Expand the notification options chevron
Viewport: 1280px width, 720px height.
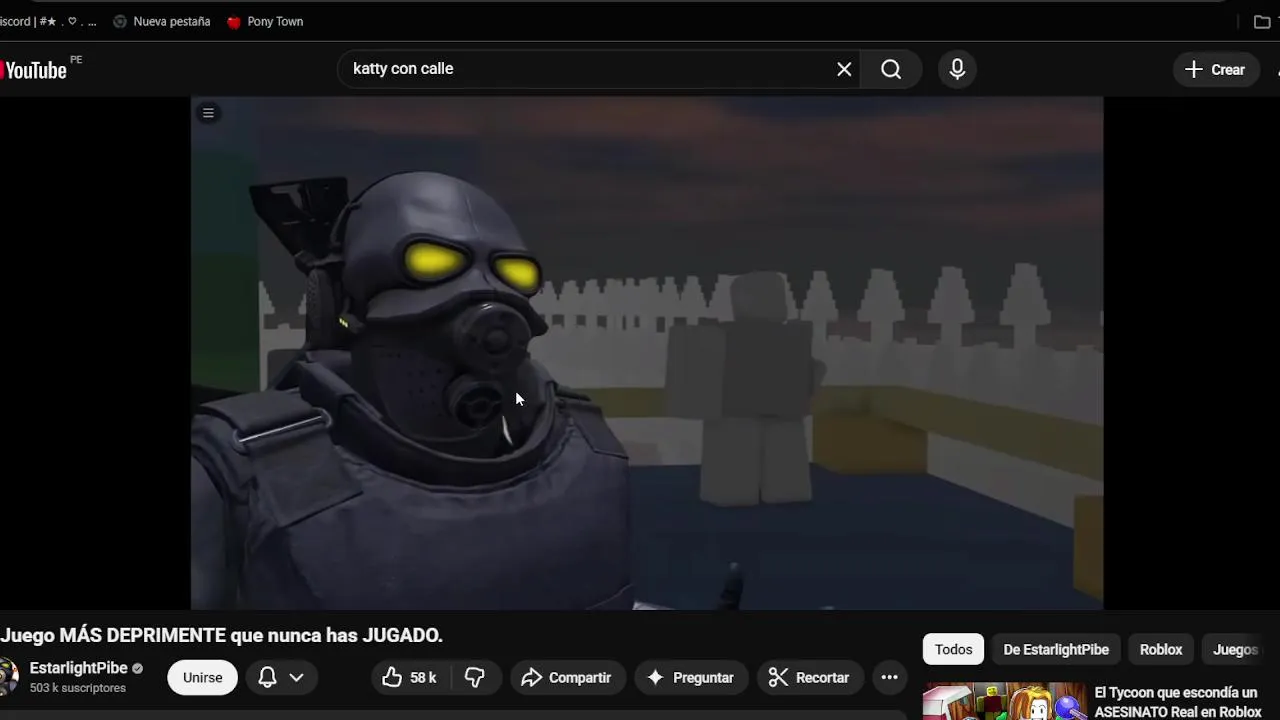297,677
